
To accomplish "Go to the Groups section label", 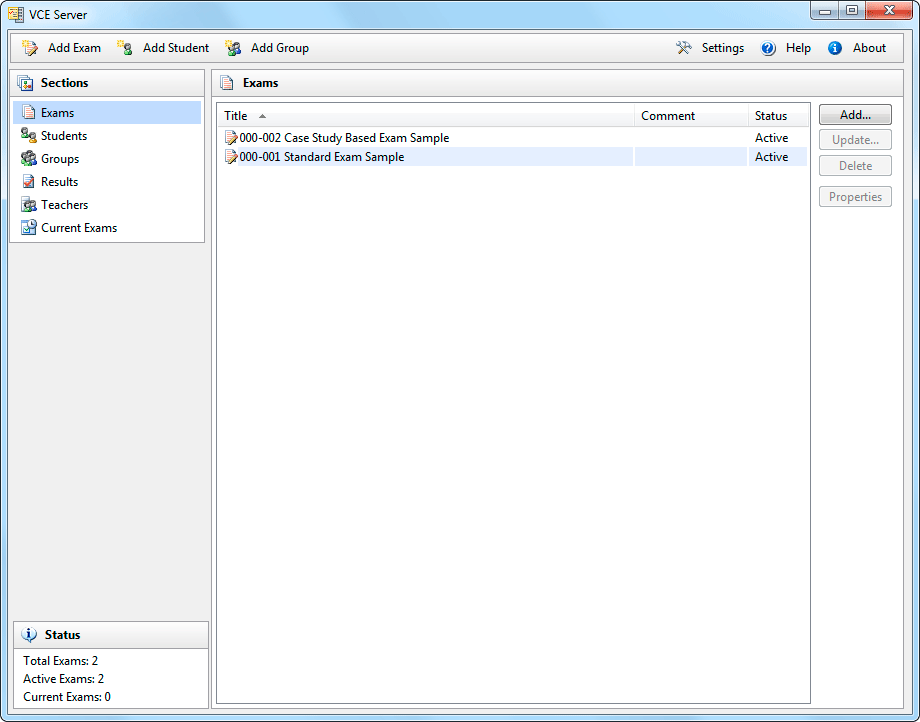I will (60, 159).
